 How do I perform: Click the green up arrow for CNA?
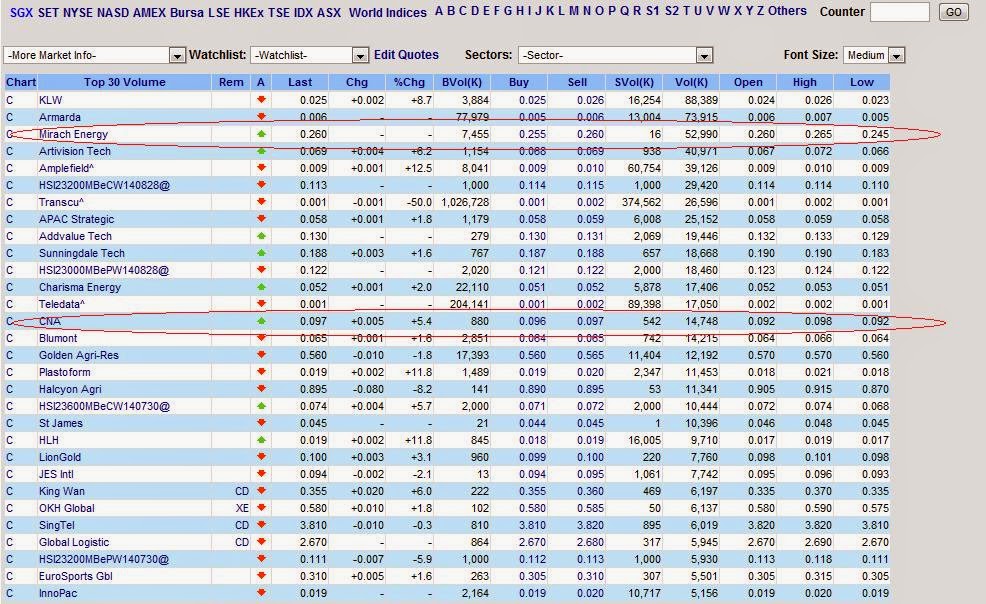point(262,321)
